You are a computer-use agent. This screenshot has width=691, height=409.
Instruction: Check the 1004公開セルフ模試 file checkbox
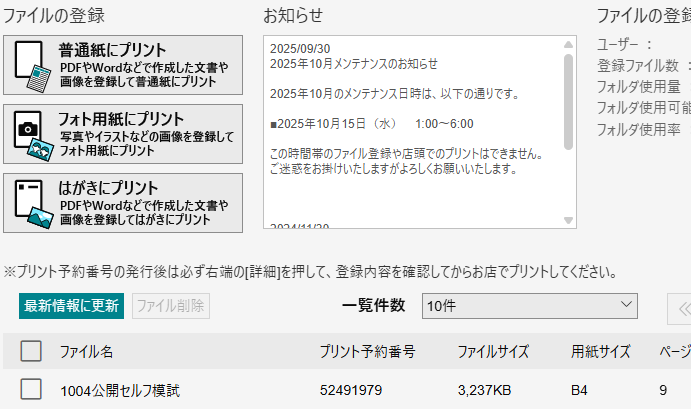[31, 390]
